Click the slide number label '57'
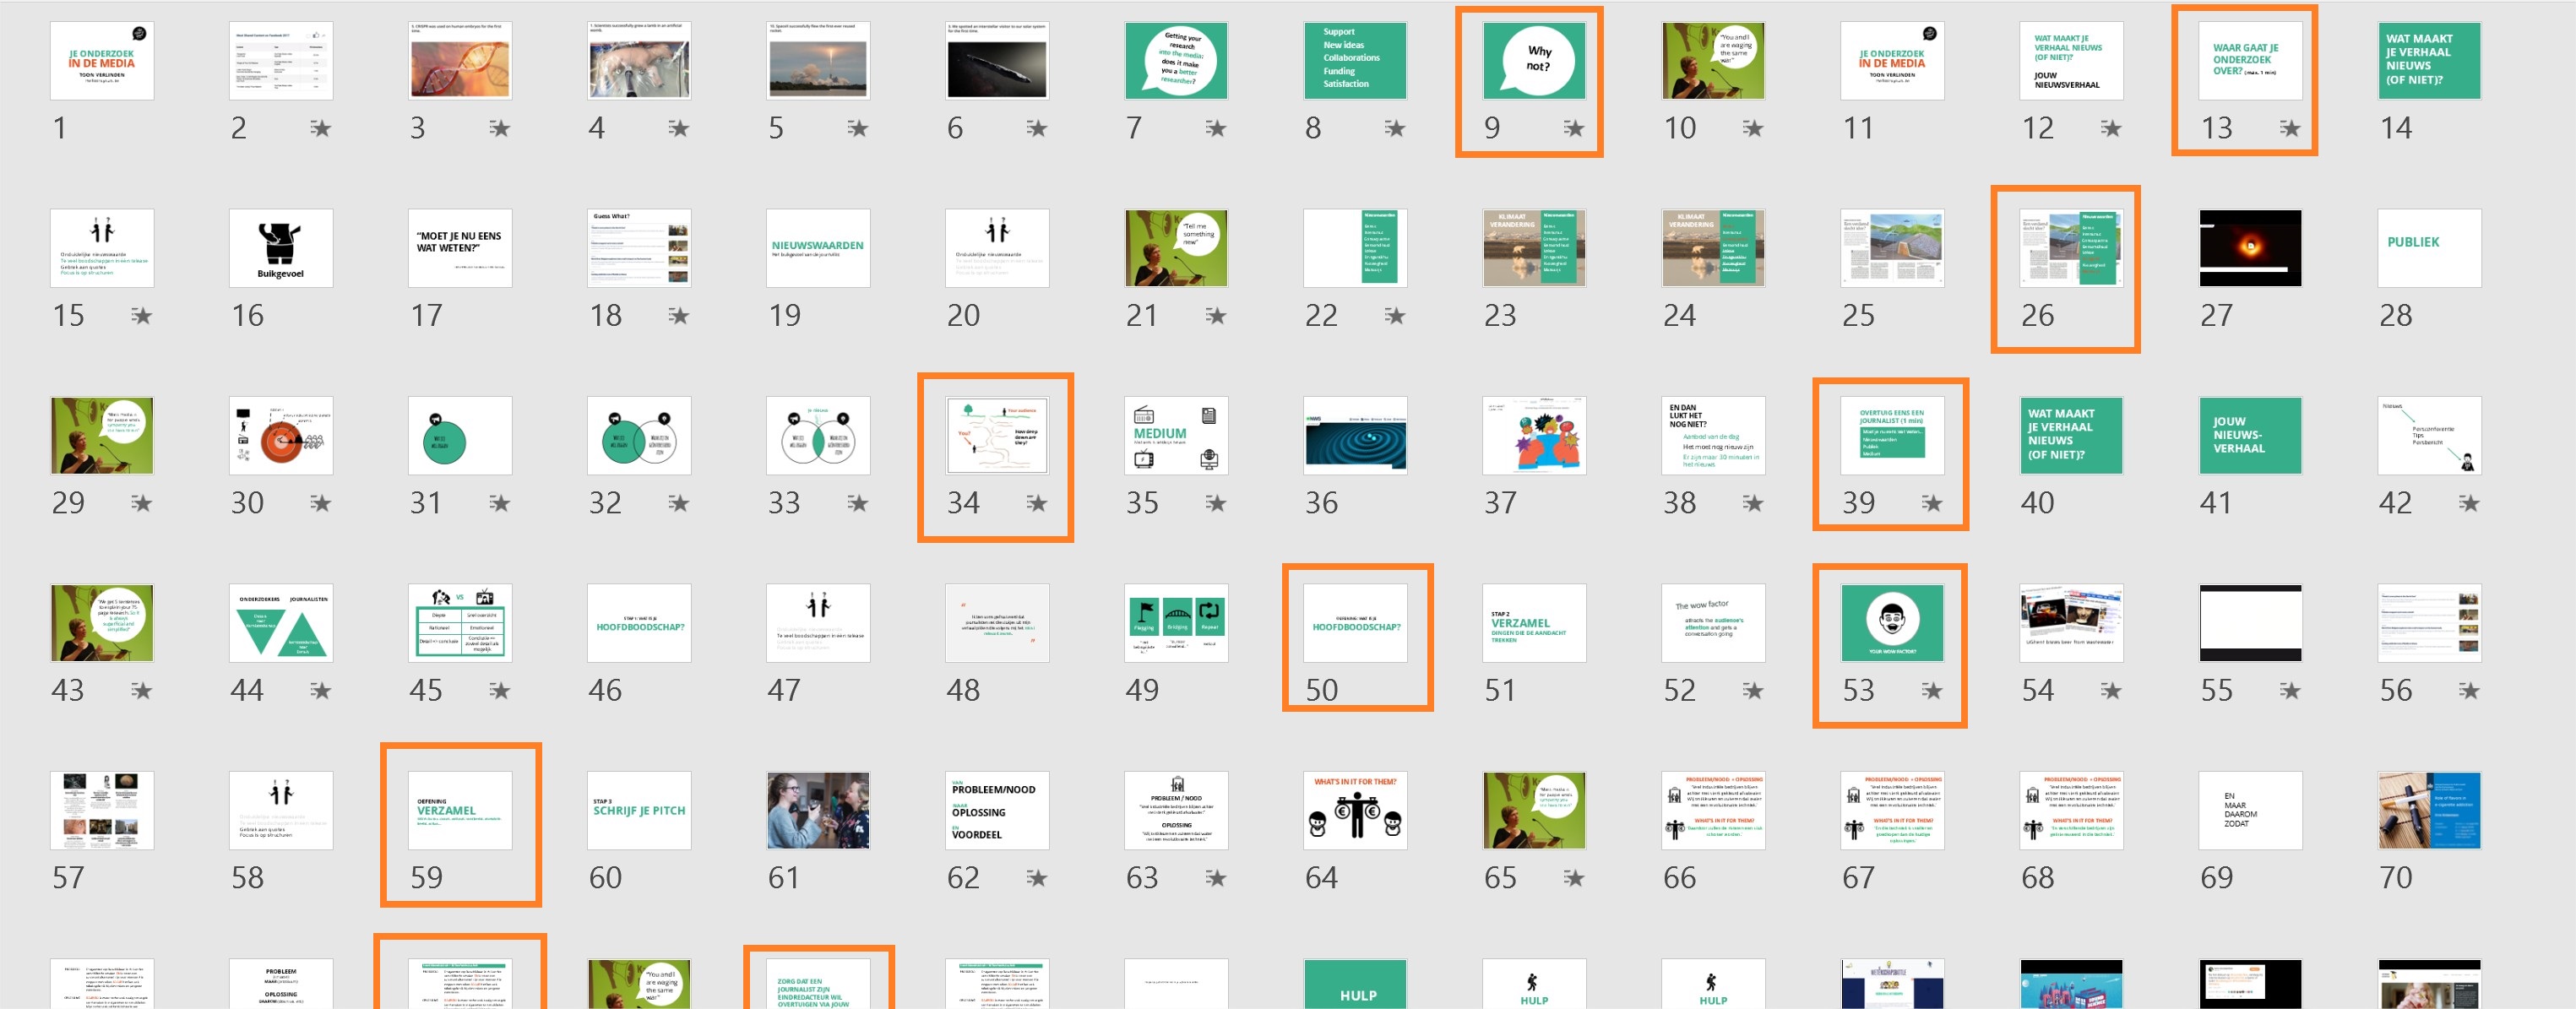2576x1009 pixels. 68,878
